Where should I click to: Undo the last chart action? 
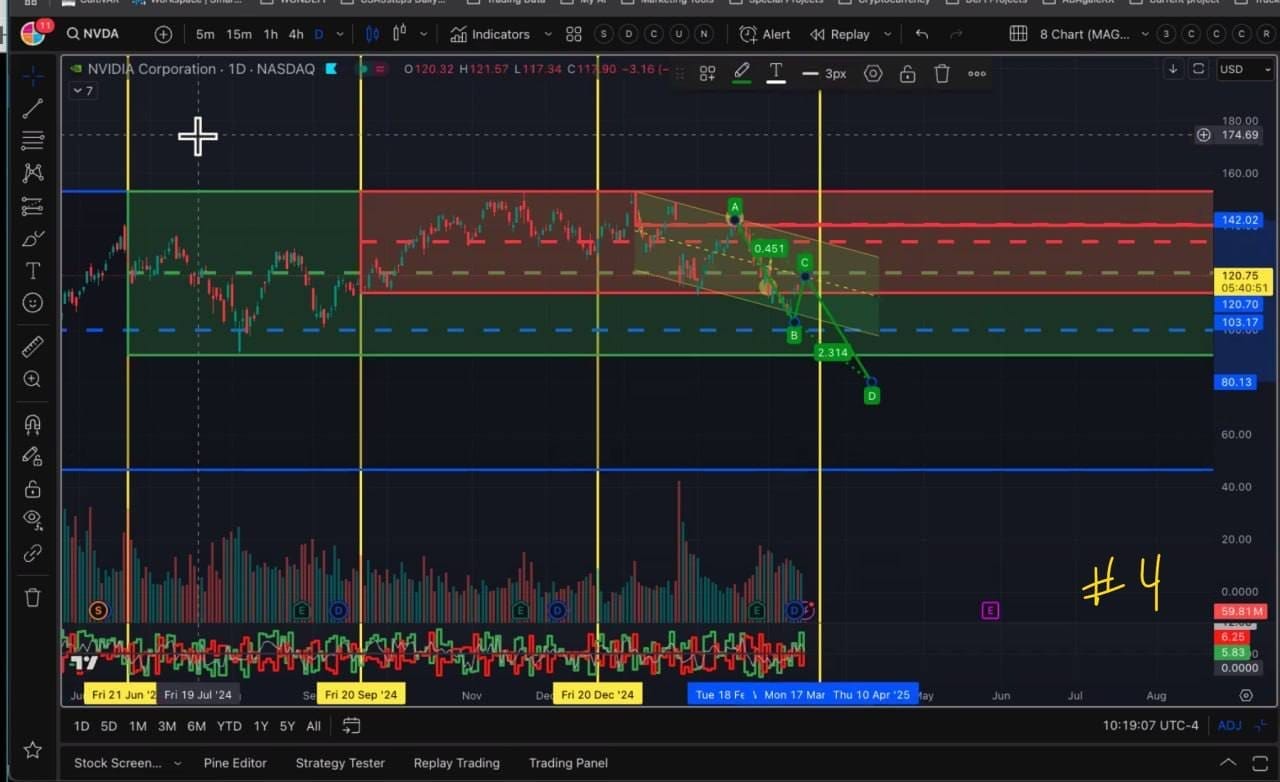pyautogui.click(x=922, y=34)
